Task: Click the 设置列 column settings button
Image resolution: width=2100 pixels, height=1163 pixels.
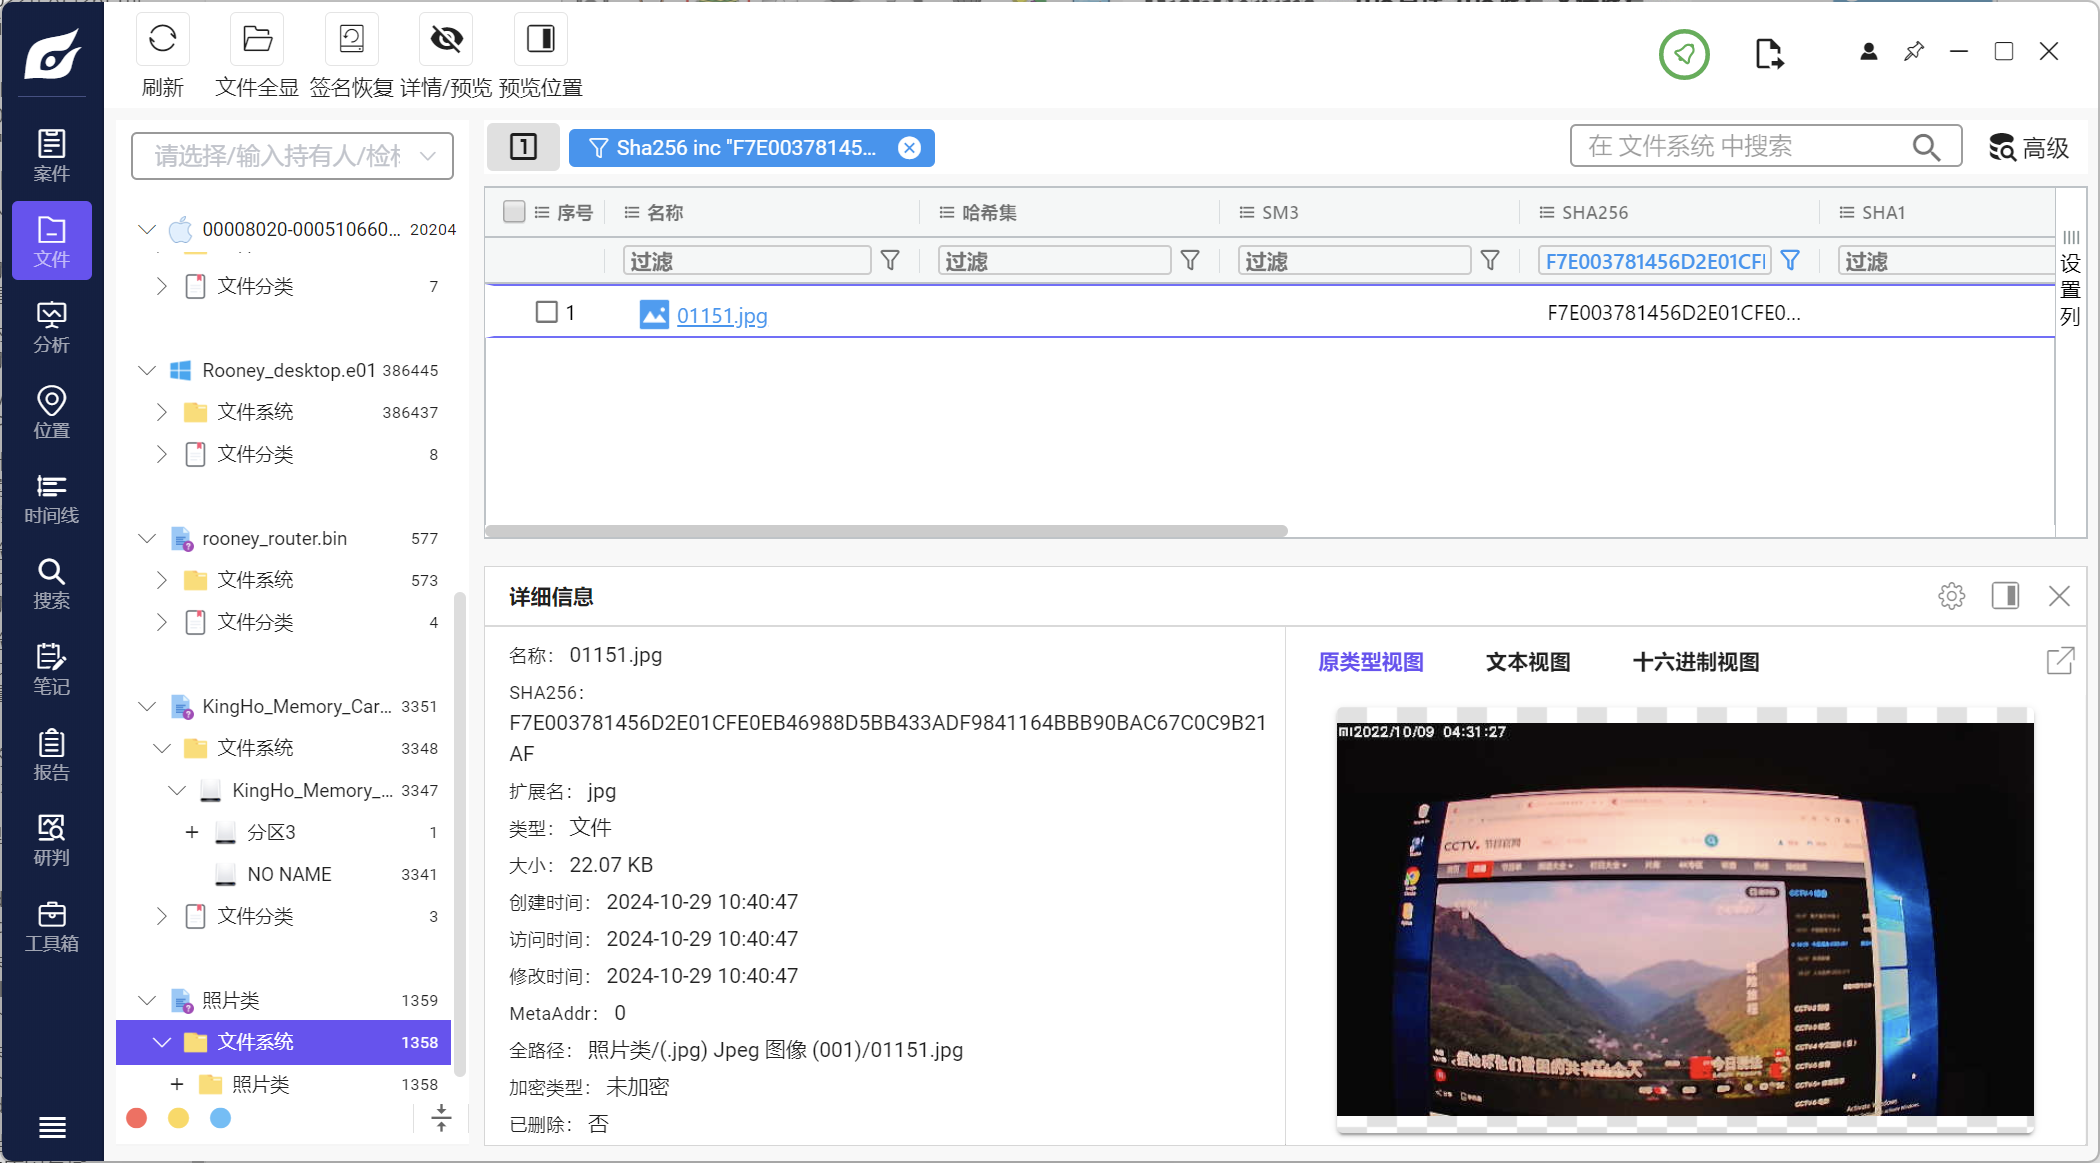Action: click(x=2070, y=278)
